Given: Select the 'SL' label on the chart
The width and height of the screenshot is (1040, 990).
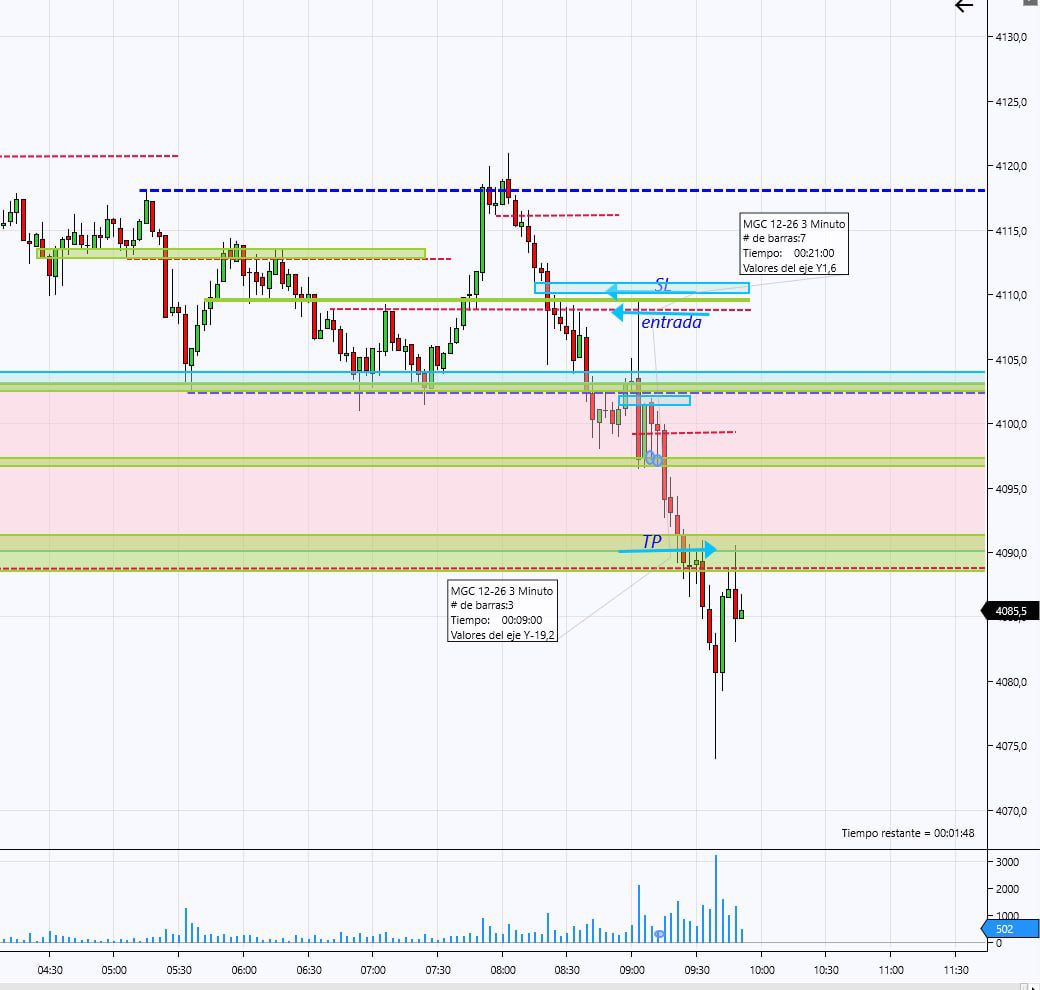Looking at the screenshot, I should [663, 285].
